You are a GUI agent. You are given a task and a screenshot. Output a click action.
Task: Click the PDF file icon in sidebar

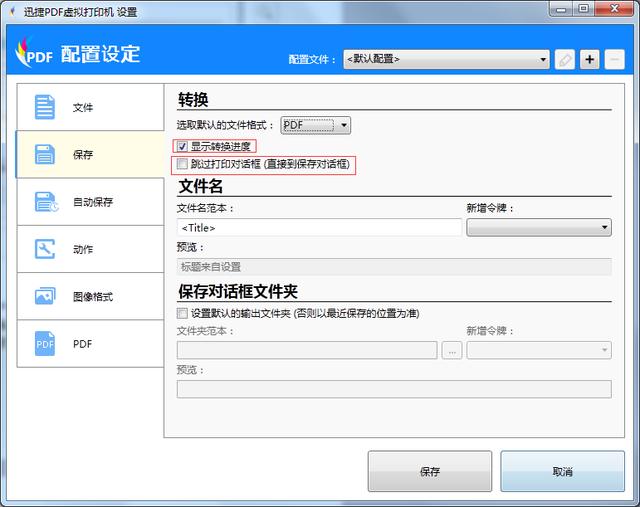(x=46, y=344)
